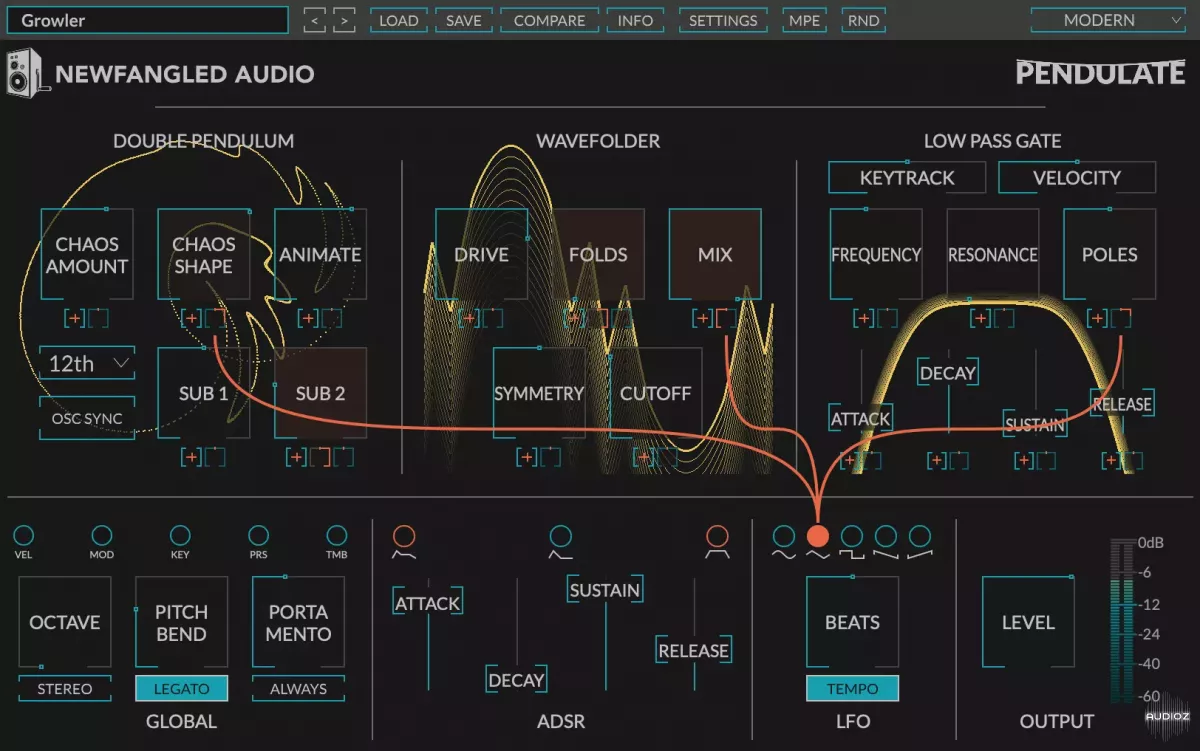Open the MODERN mode dropdown
Screen dimensions: 1200x751
click(x=1109, y=20)
